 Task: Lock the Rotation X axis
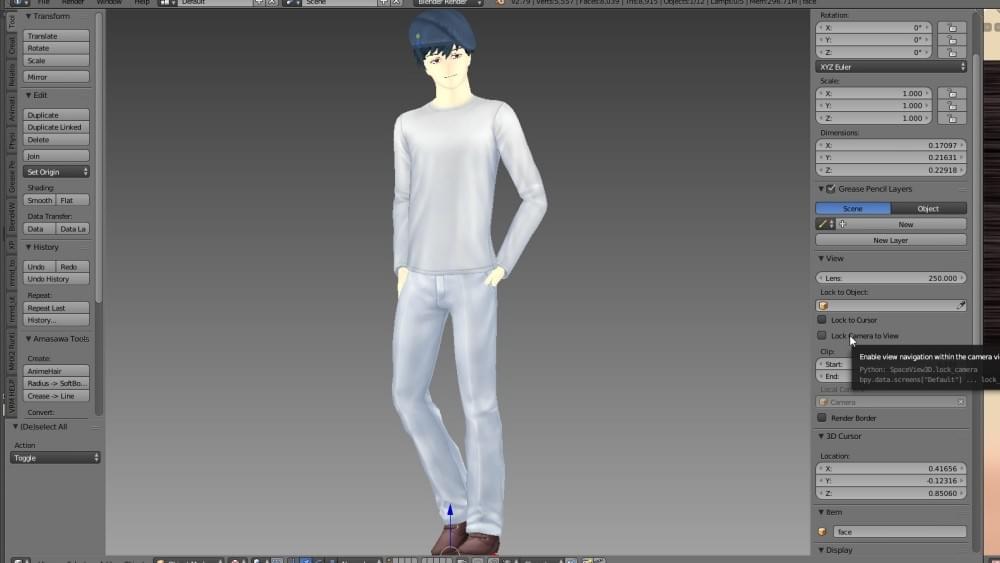click(952, 27)
